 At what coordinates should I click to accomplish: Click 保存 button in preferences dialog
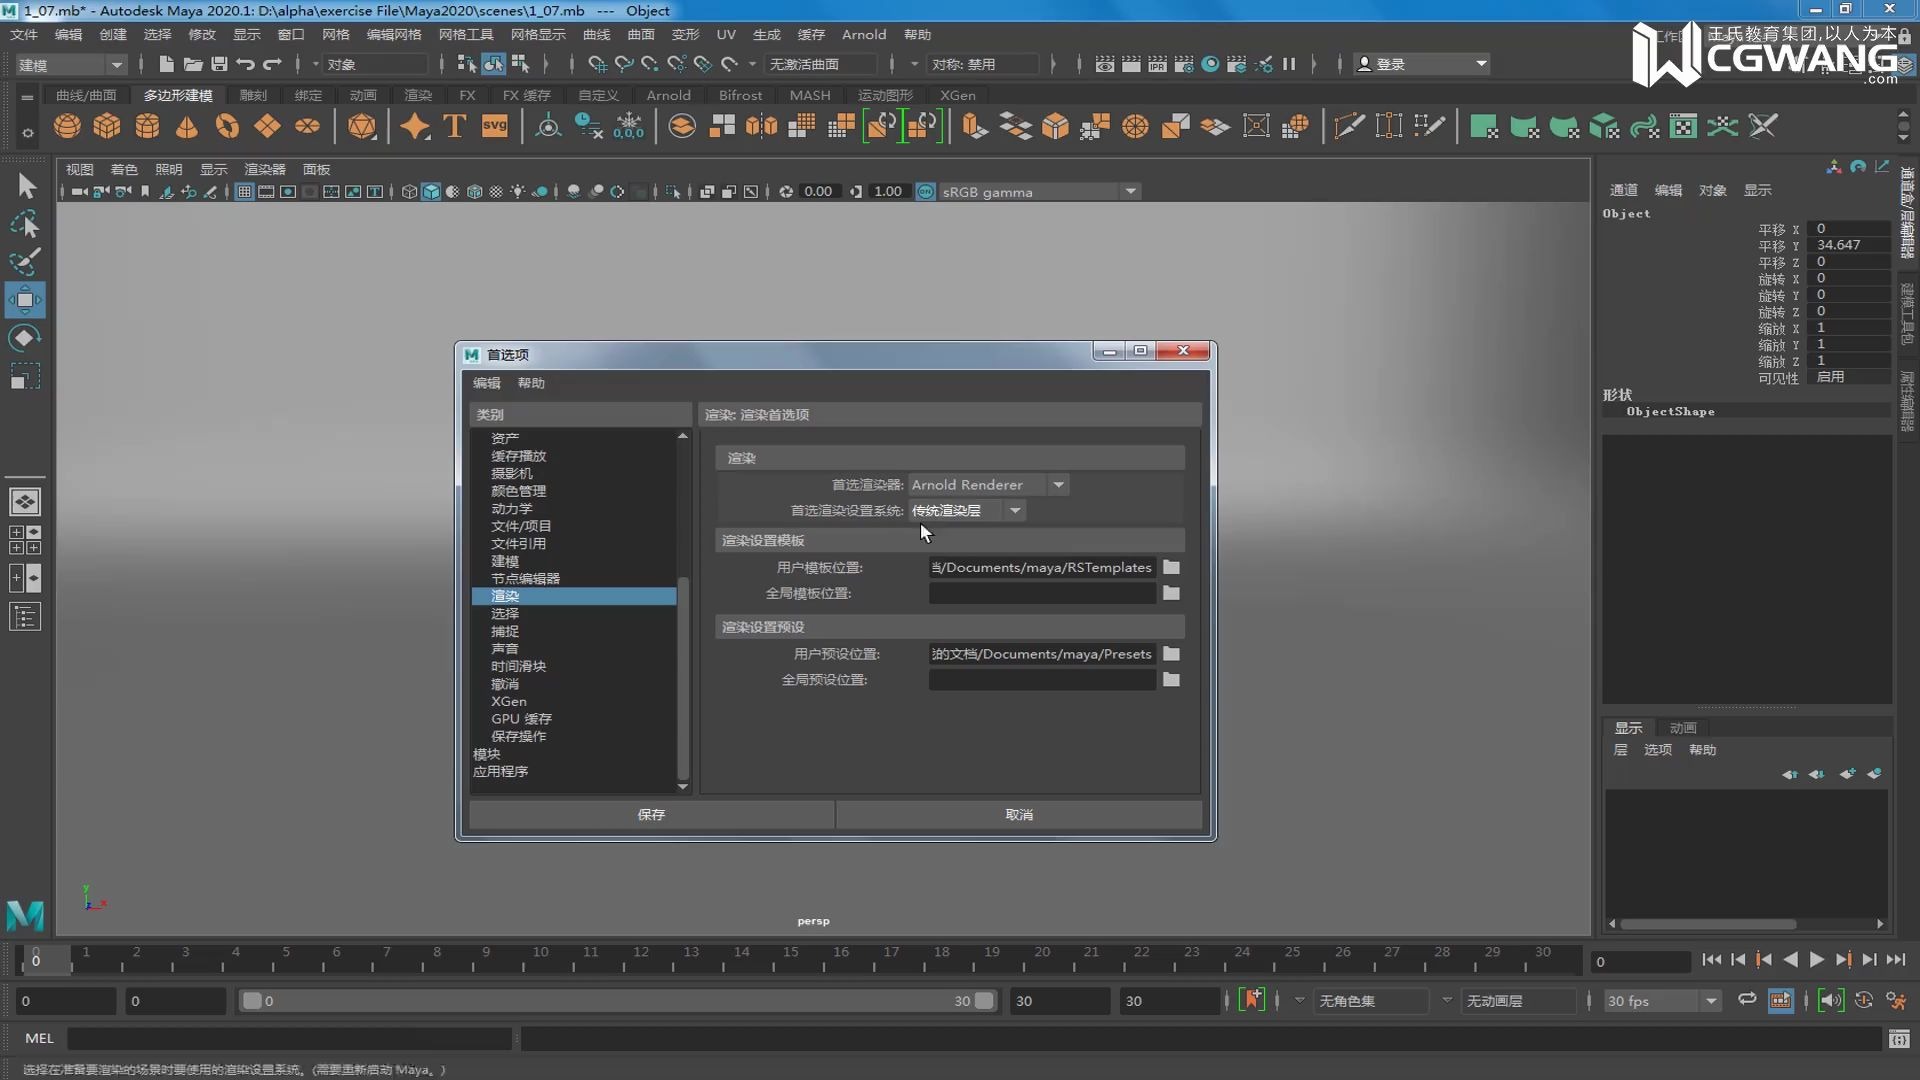click(x=651, y=815)
